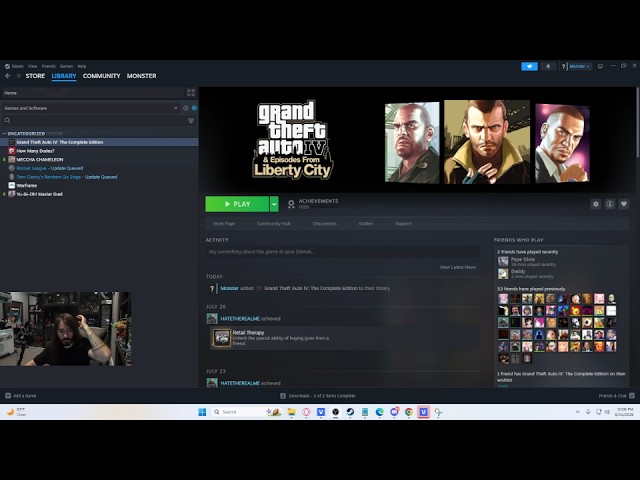
Task: Enter Big Picture mode icon
Action: point(600,66)
